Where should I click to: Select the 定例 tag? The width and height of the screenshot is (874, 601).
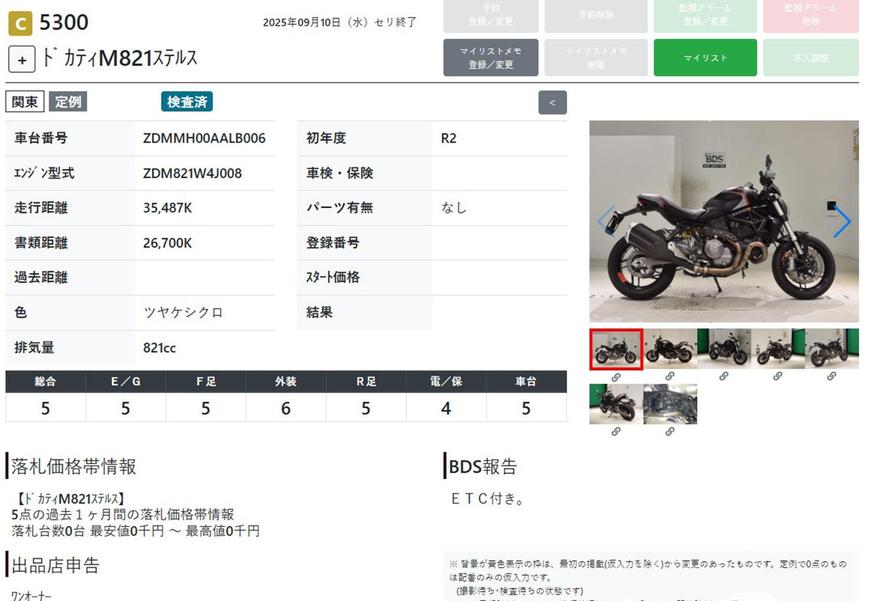(x=68, y=101)
